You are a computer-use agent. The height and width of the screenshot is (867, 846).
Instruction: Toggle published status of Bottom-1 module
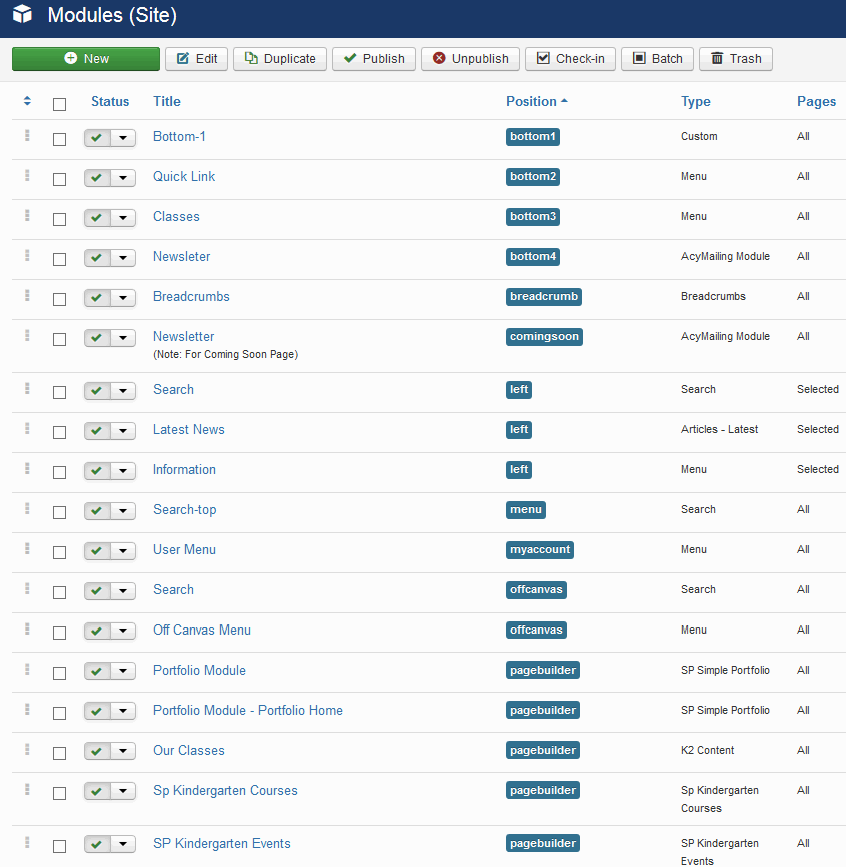[x=97, y=138]
